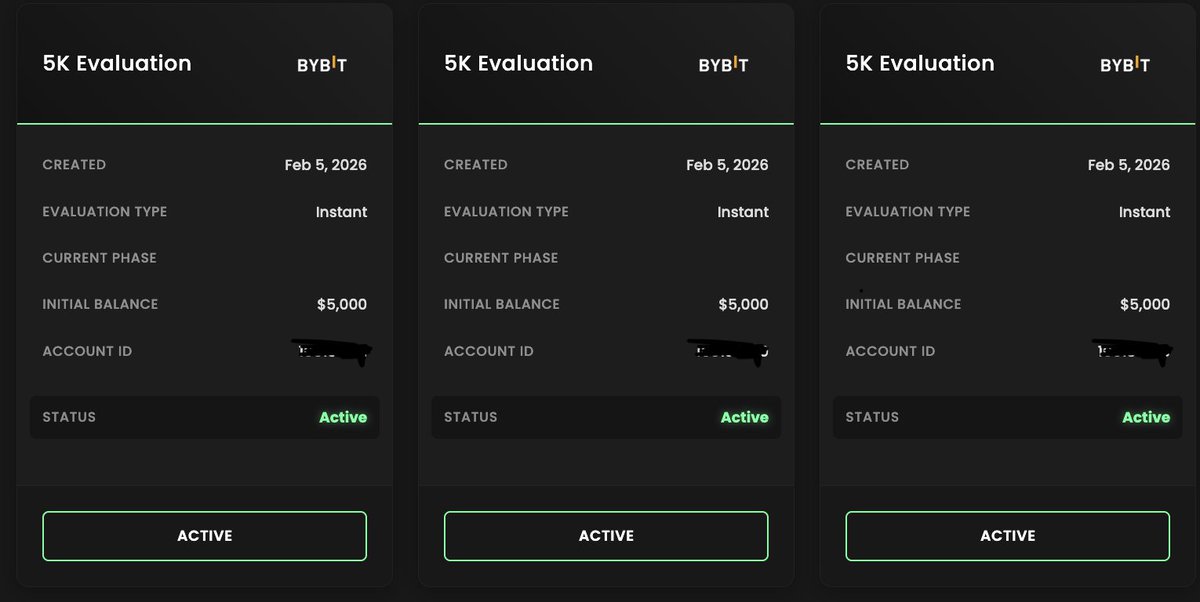Click the CREATED label in the middle card

475,165
